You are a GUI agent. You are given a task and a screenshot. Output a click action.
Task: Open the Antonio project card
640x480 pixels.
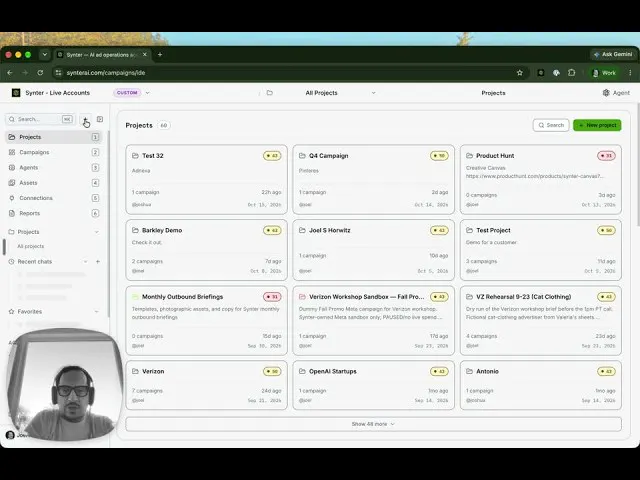coord(541,385)
